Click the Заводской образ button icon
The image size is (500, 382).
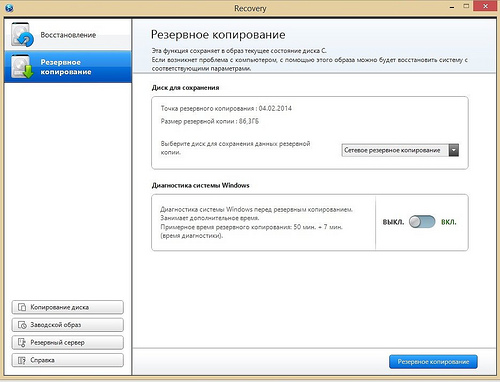[x=22, y=325]
